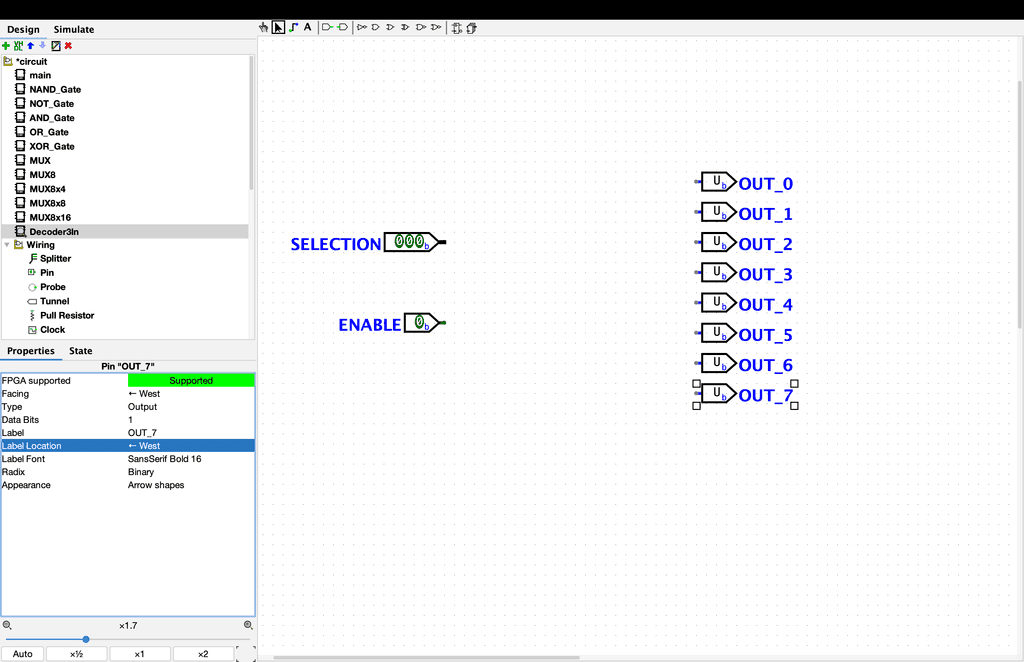
Task: Open the Appearance property dropdown
Action: 190,485
